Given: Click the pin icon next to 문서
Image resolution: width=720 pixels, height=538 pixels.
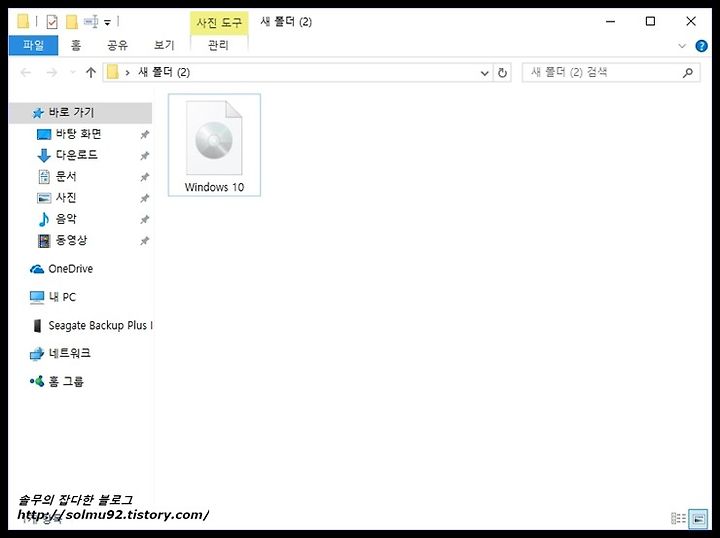Looking at the screenshot, I should coord(145,177).
